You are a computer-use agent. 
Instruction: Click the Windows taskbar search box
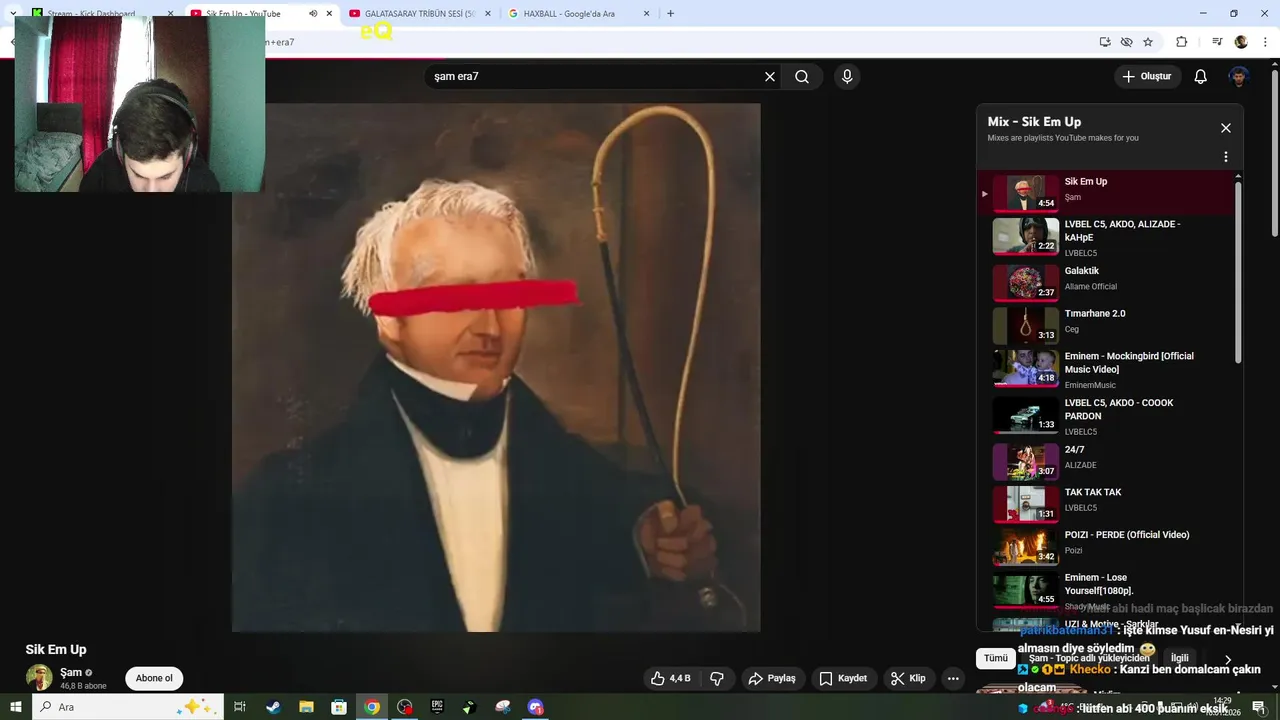coord(130,707)
